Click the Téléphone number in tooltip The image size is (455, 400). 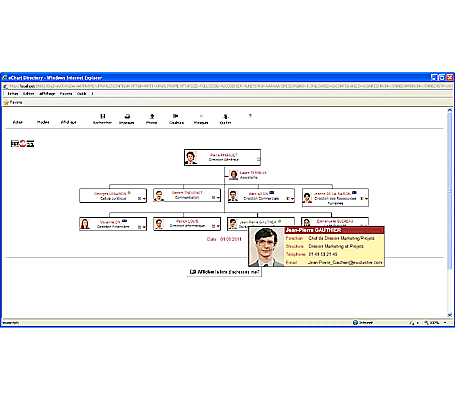tap(323, 254)
